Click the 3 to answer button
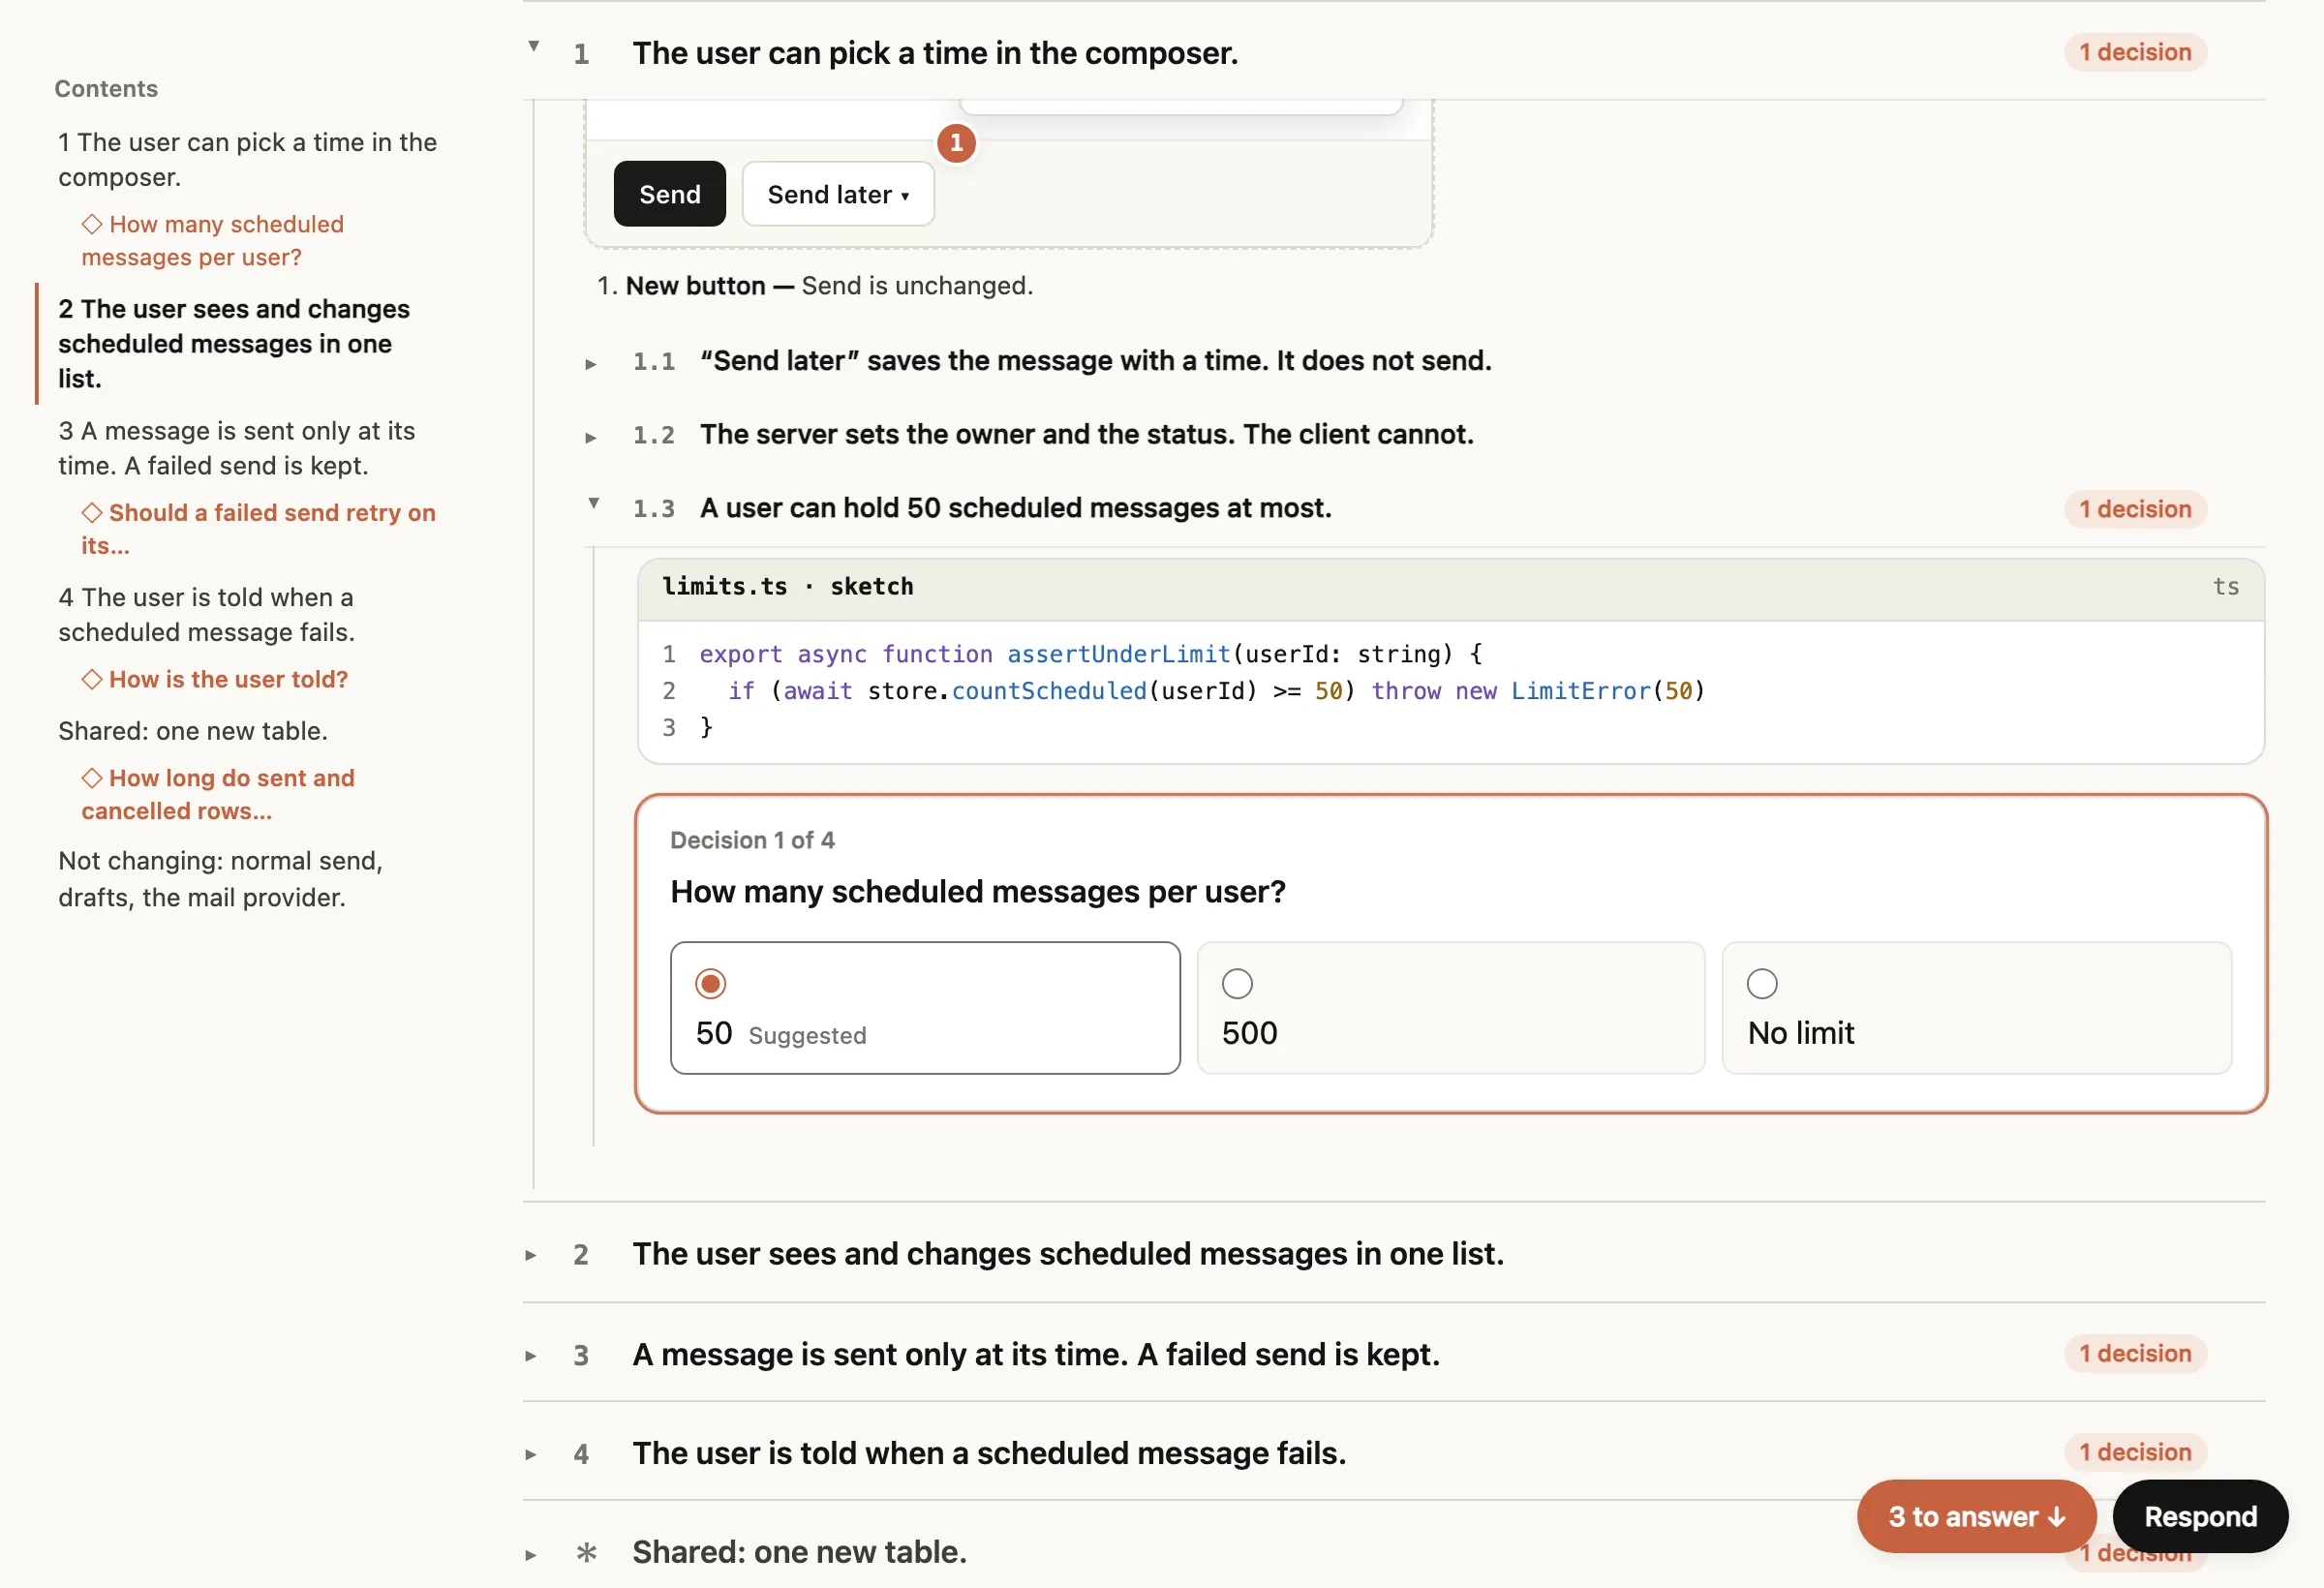 point(1976,1517)
